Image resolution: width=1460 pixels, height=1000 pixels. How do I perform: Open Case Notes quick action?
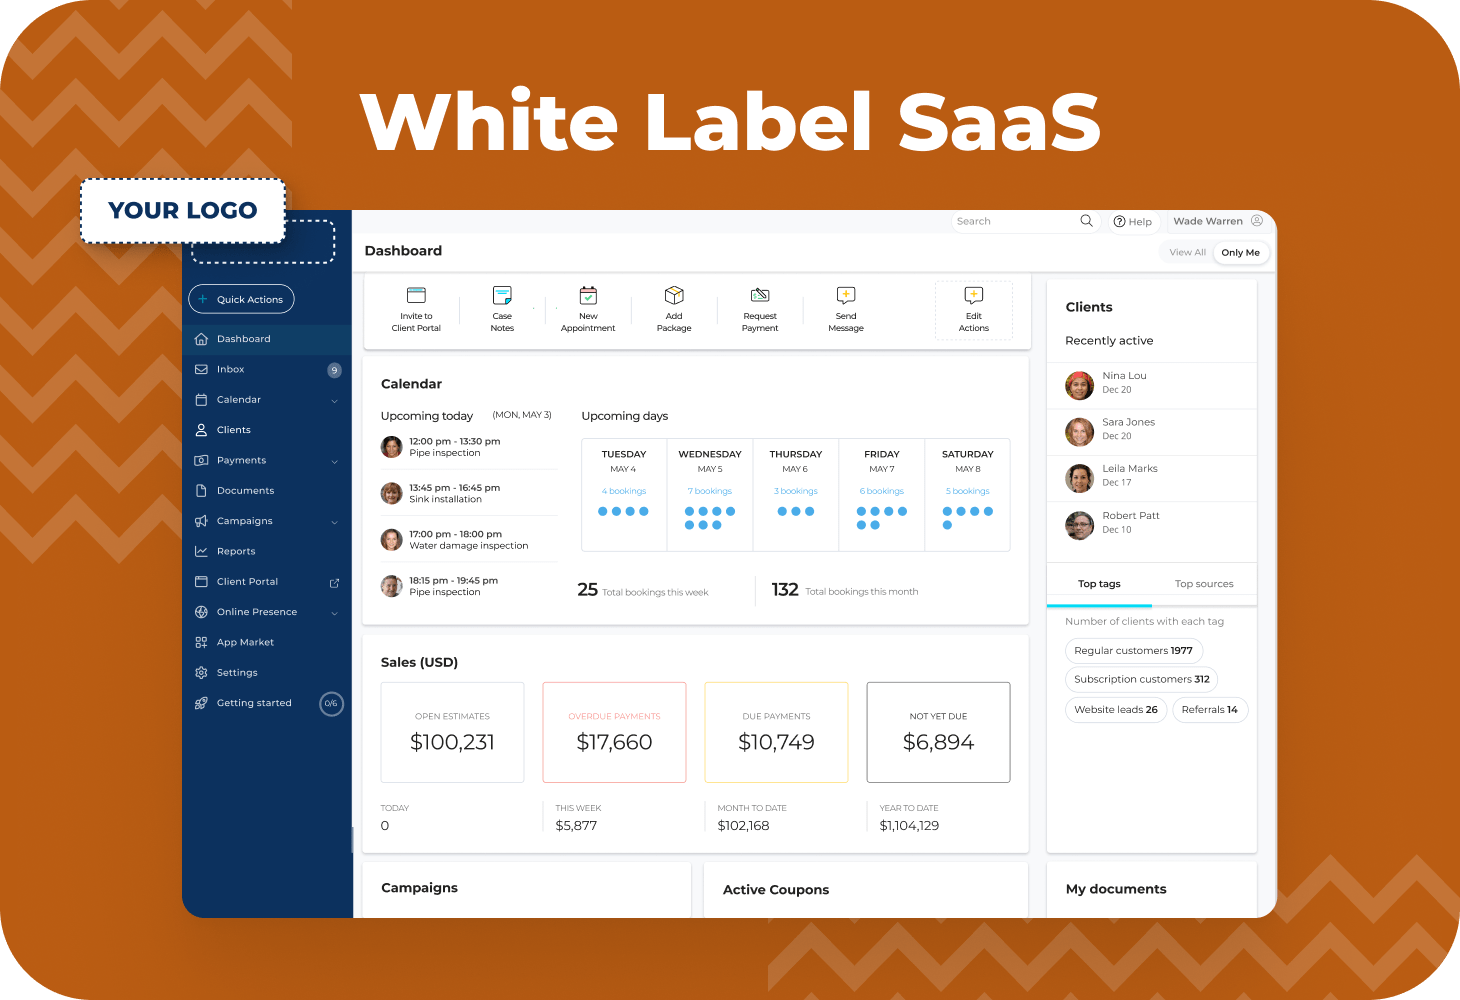click(x=502, y=309)
